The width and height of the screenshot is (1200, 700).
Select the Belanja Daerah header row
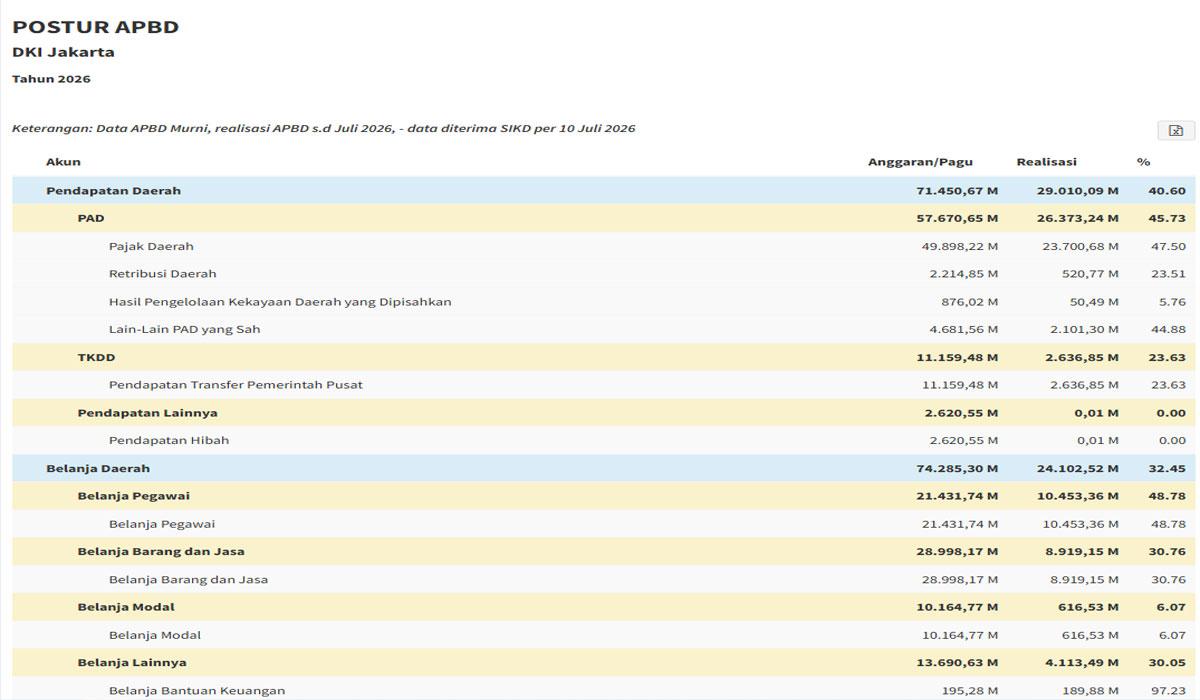coord(604,468)
